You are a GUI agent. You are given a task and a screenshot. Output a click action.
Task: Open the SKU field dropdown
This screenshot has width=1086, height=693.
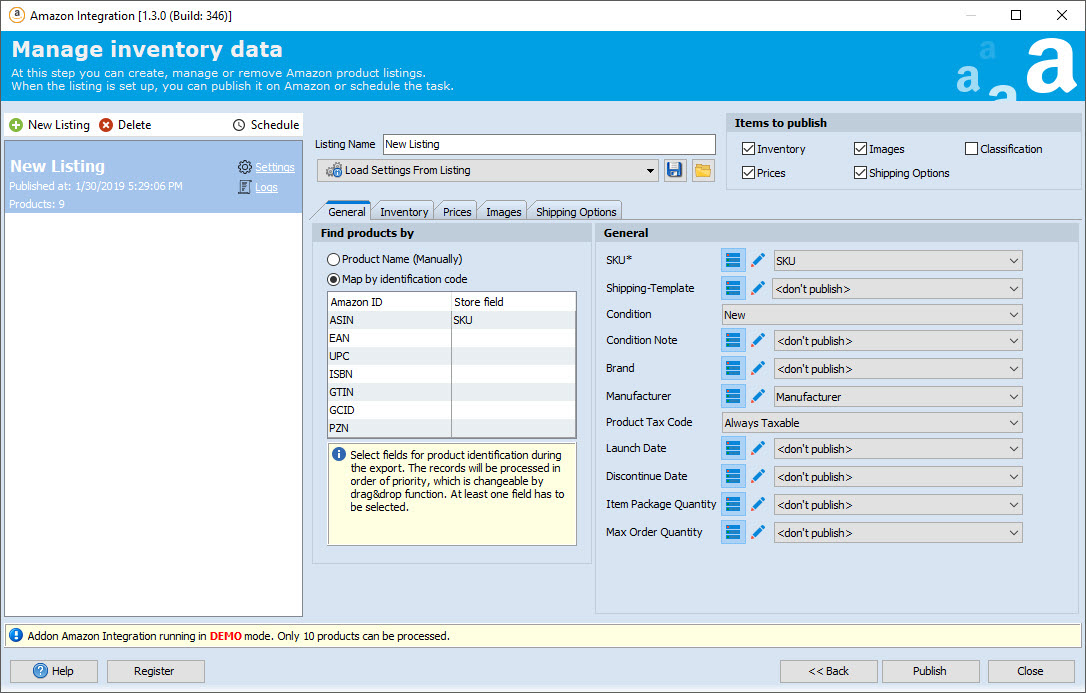pyautogui.click(x=898, y=261)
